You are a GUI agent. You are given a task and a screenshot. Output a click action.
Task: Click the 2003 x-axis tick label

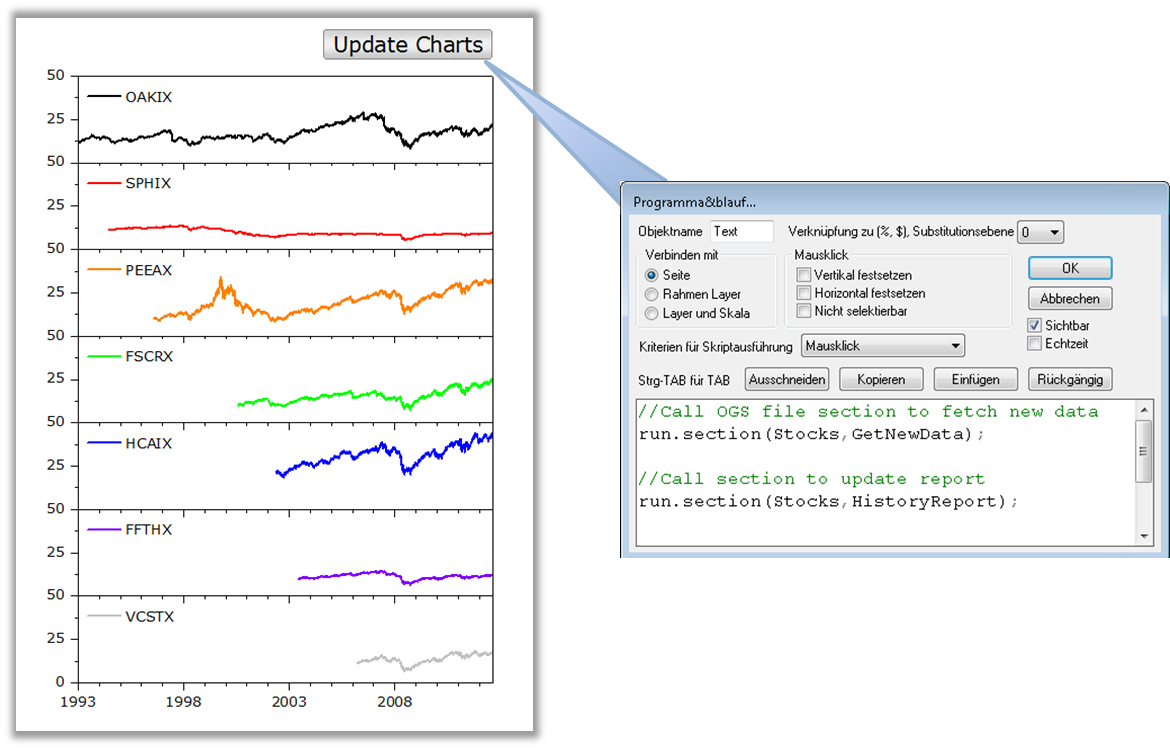(x=289, y=702)
